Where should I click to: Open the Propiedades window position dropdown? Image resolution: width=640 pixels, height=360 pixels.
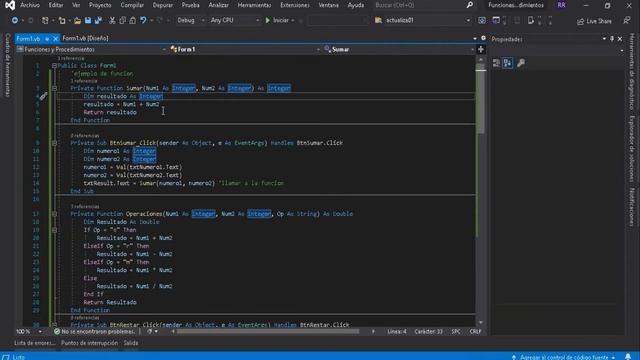(604, 39)
